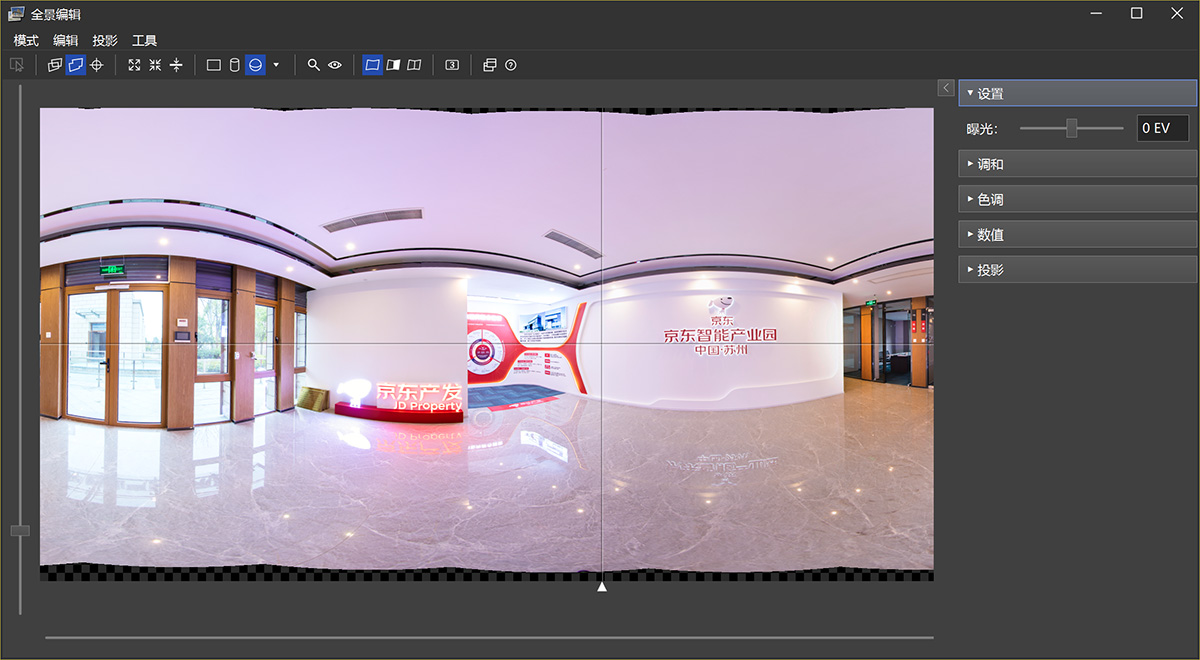Click the horizontal slider bar below panorama
Viewport: 1200px width, 660px height.
(489, 636)
